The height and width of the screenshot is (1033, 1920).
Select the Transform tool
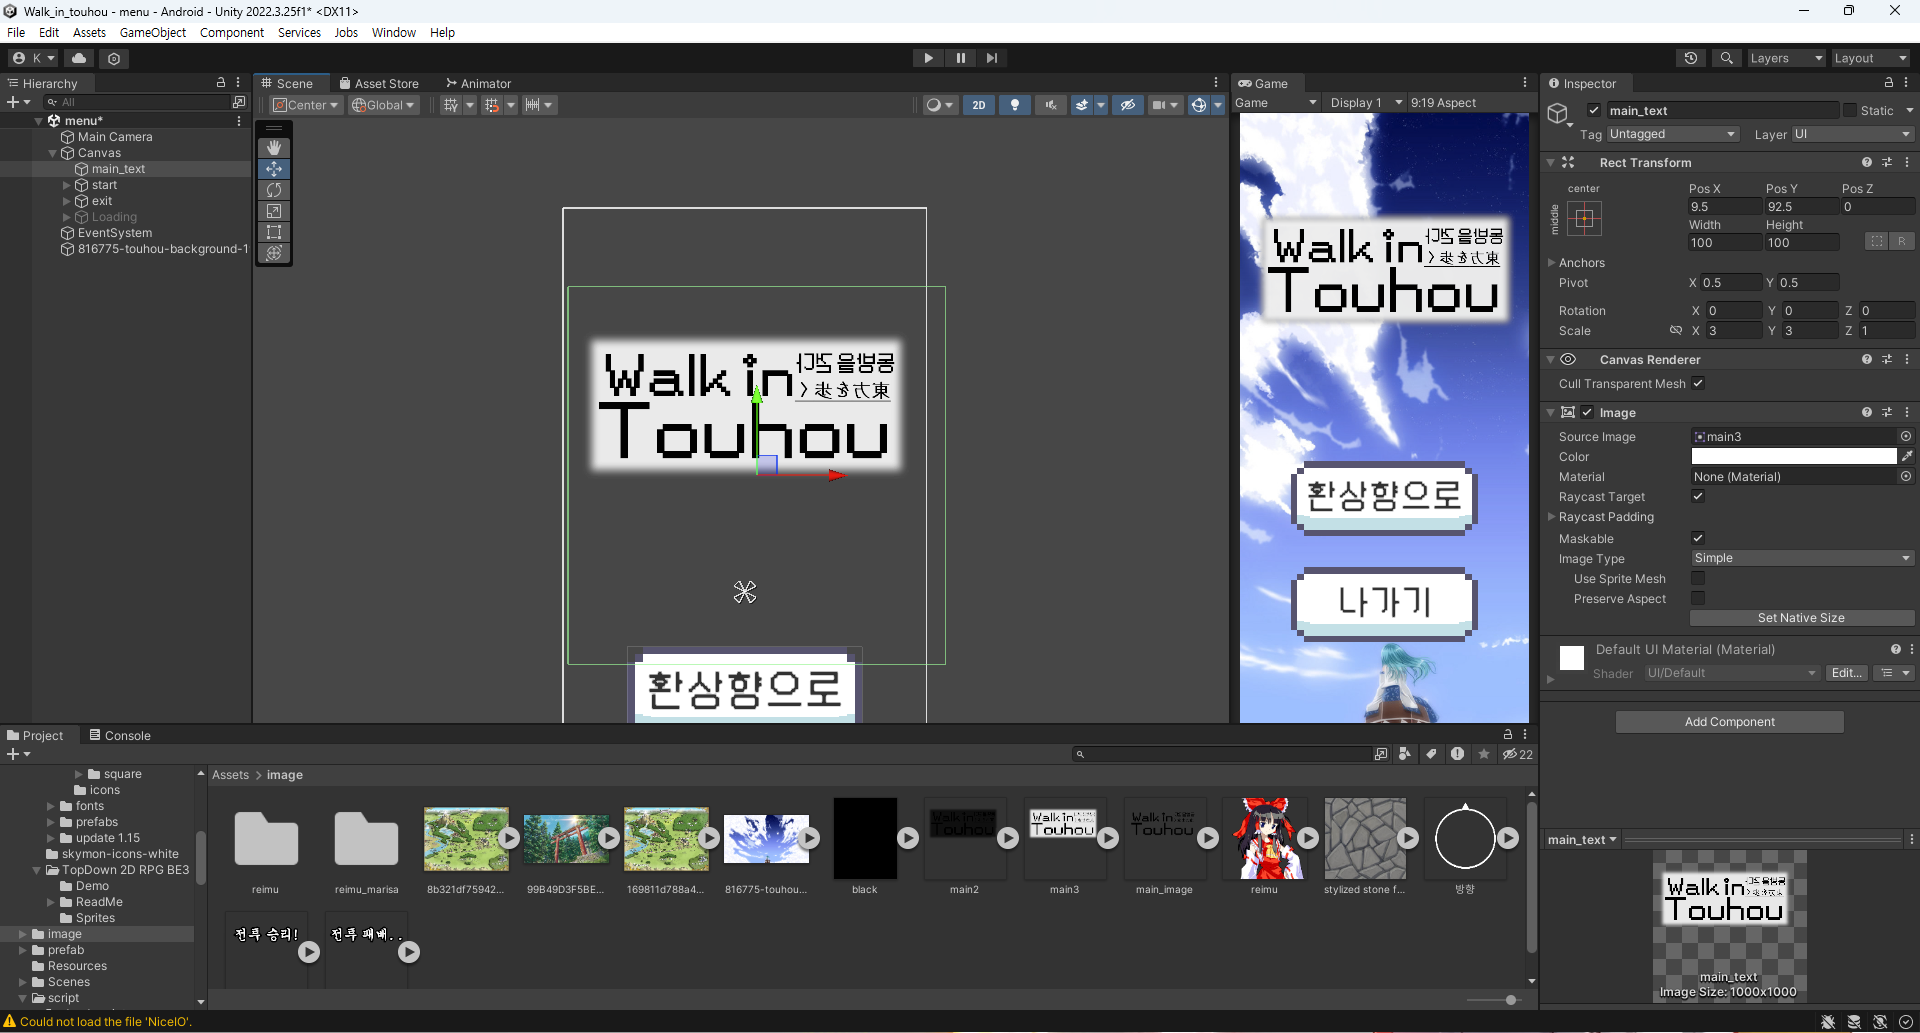pyautogui.click(x=274, y=253)
